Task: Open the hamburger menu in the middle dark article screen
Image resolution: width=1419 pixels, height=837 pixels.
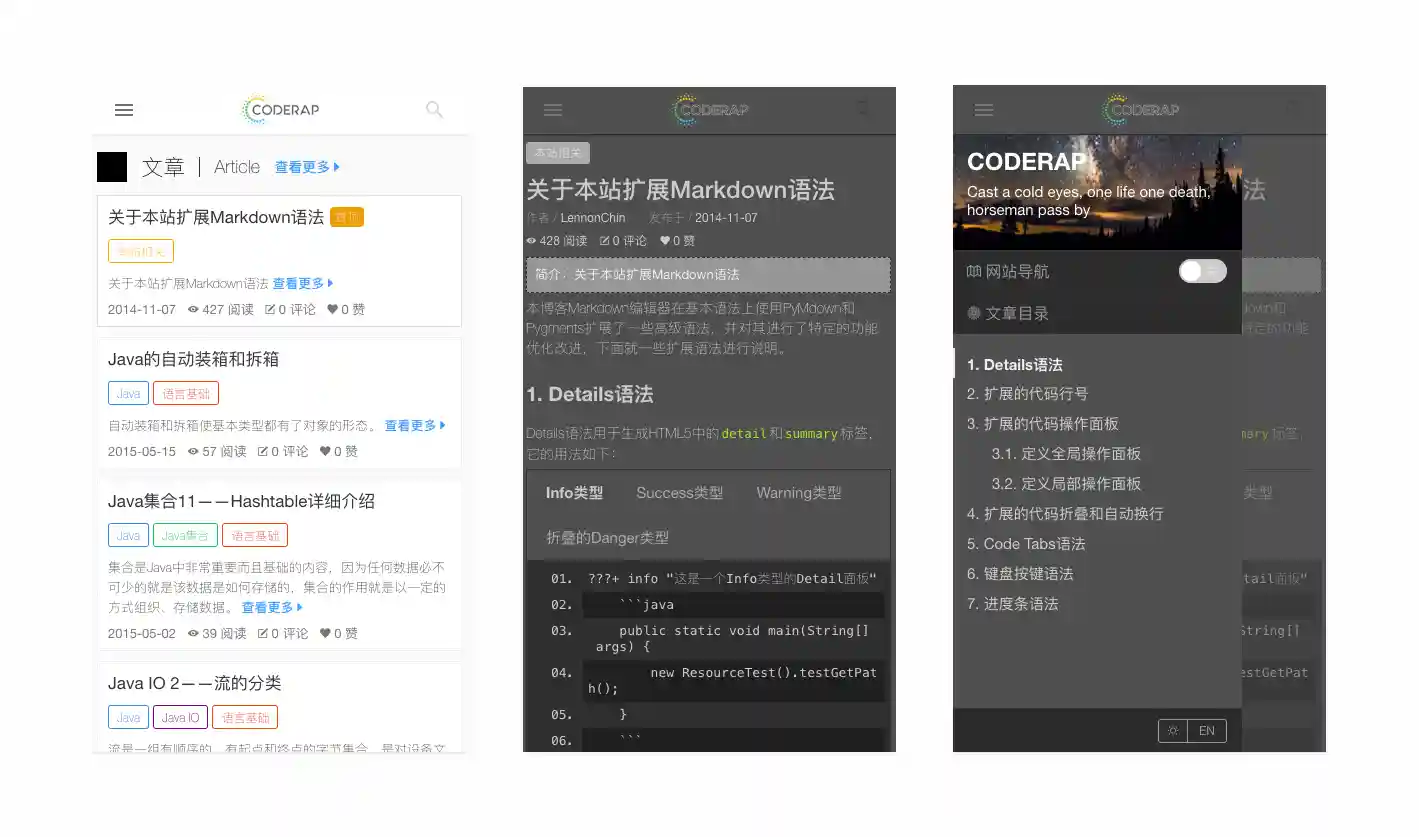Action: 553,110
